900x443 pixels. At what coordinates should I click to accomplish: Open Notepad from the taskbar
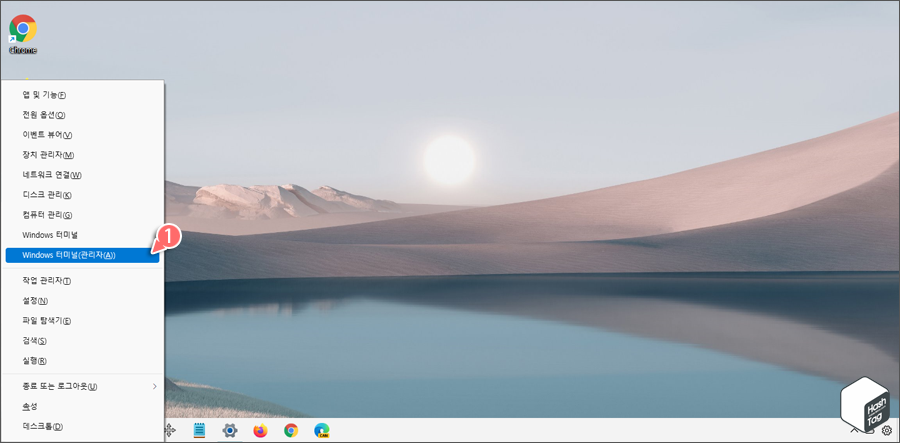pos(199,430)
